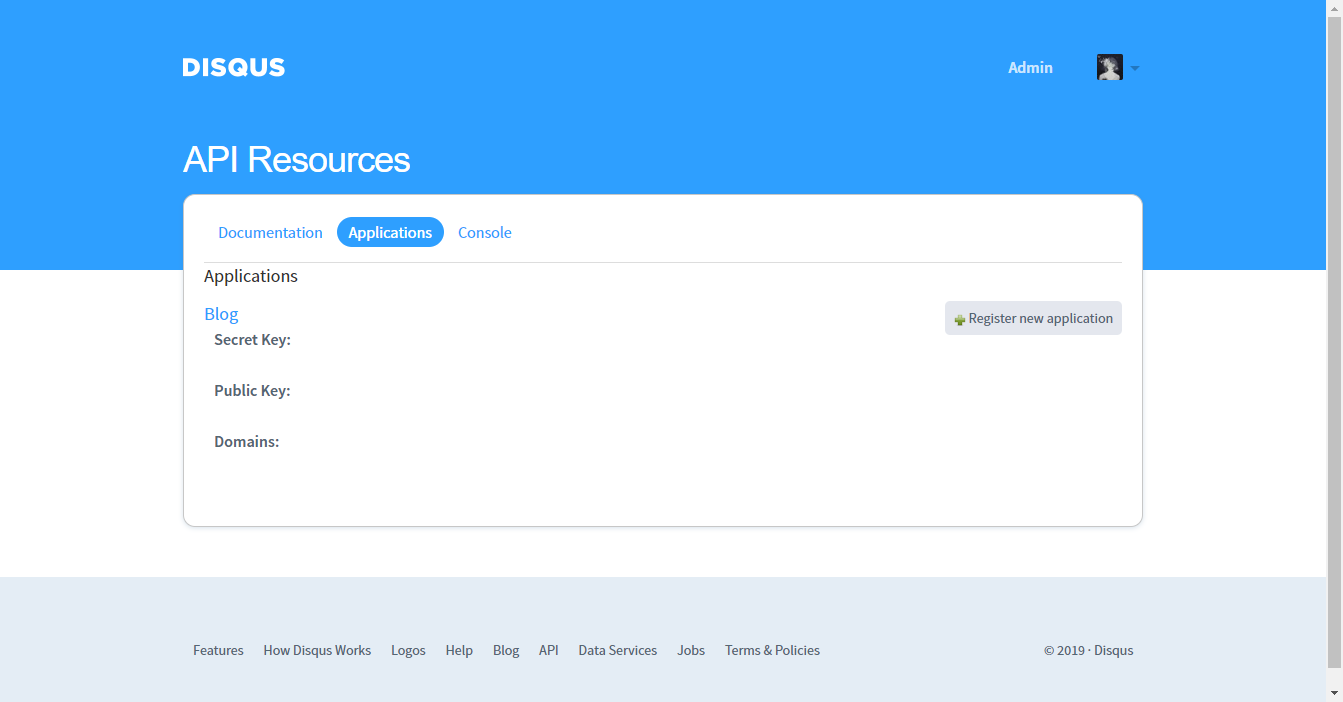
Task: Click the page scrollbar down arrow
Action: [x=1334, y=693]
